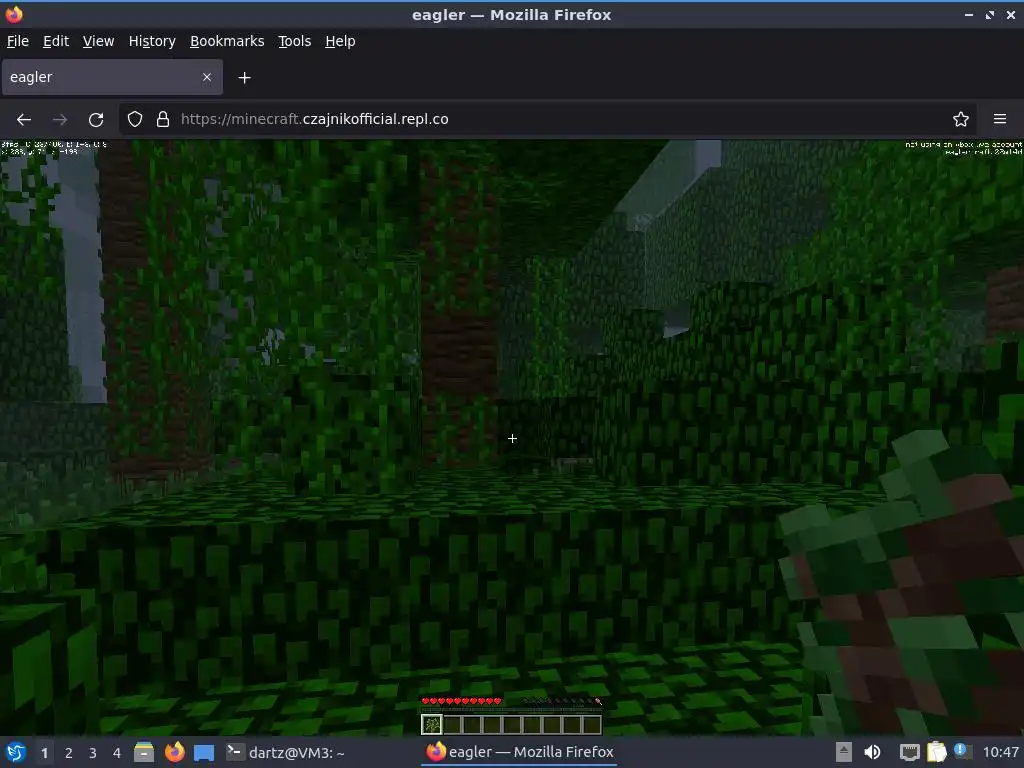Image resolution: width=1024 pixels, height=768 pixels.
Task: Click the Firefox logo in the title bar
Action: click(x=14, y=14)
